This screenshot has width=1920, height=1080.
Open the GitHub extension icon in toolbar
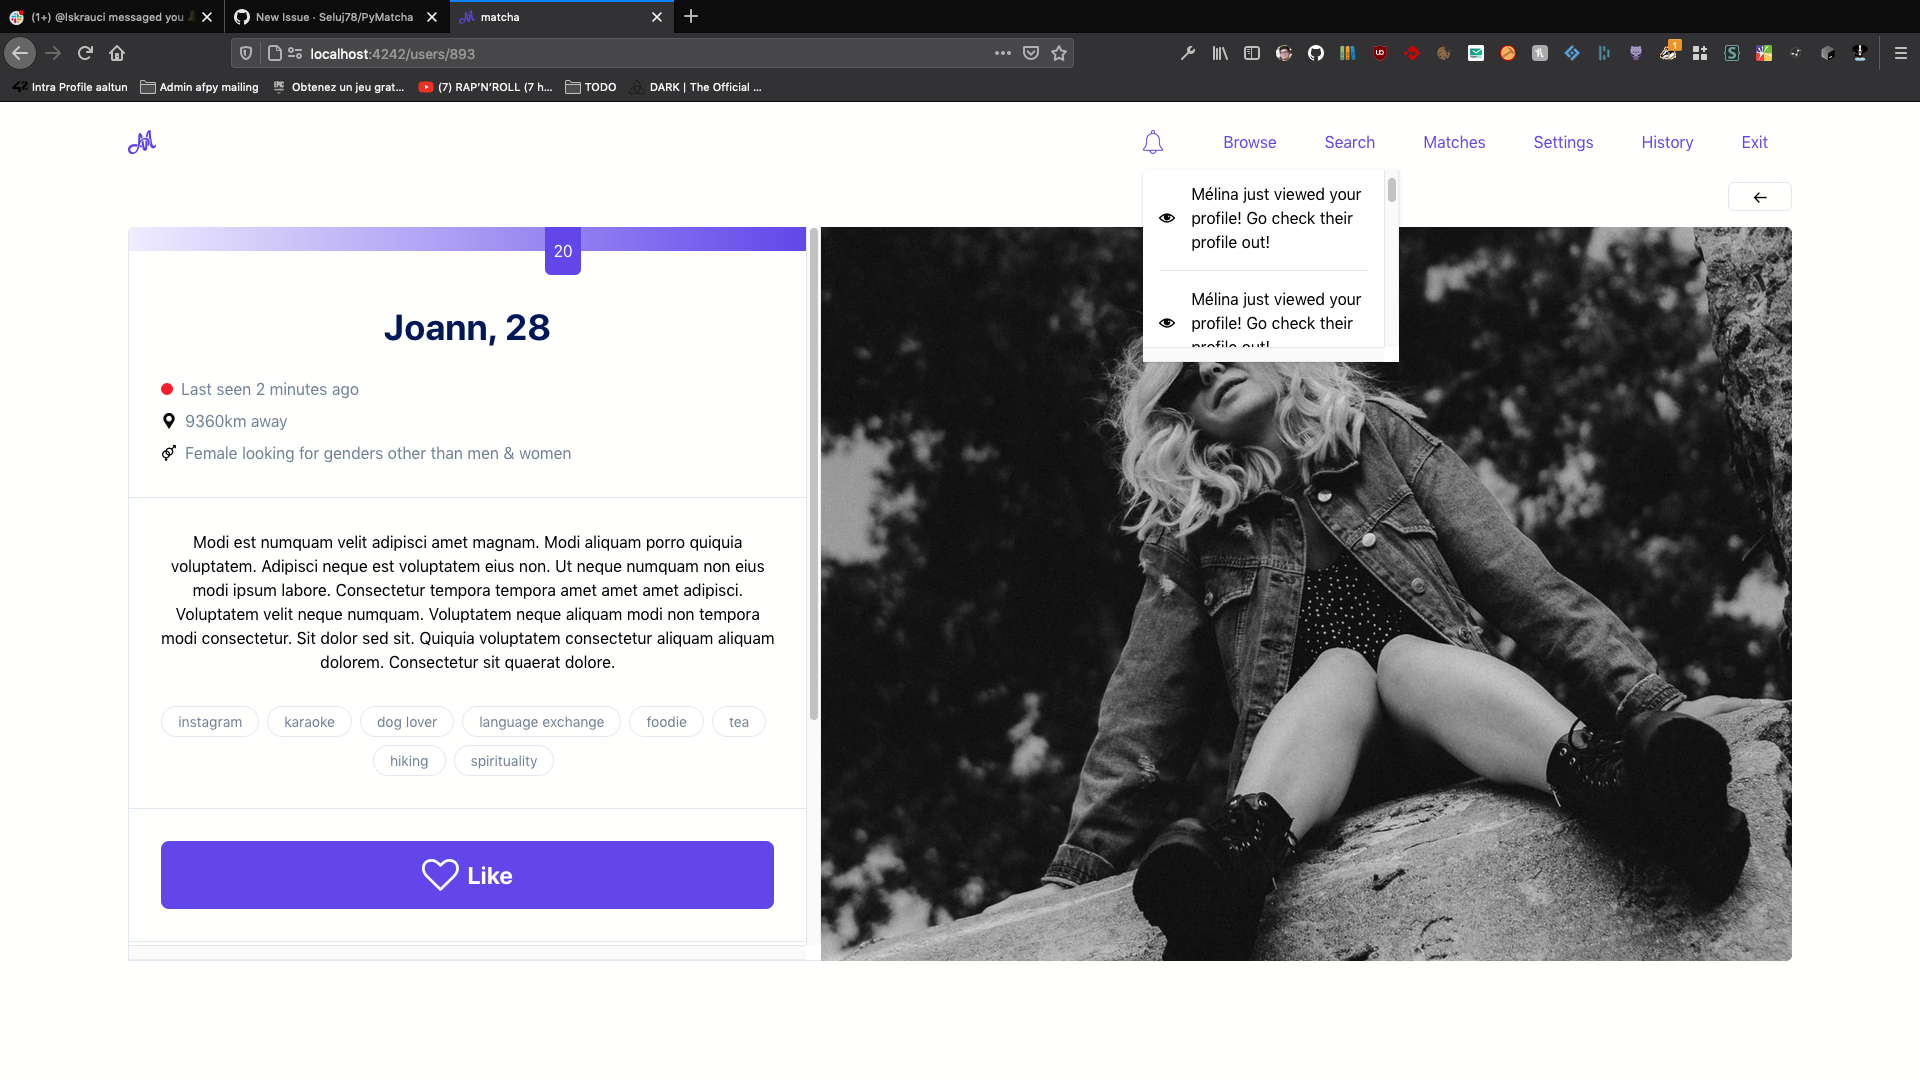[1315, 53]
